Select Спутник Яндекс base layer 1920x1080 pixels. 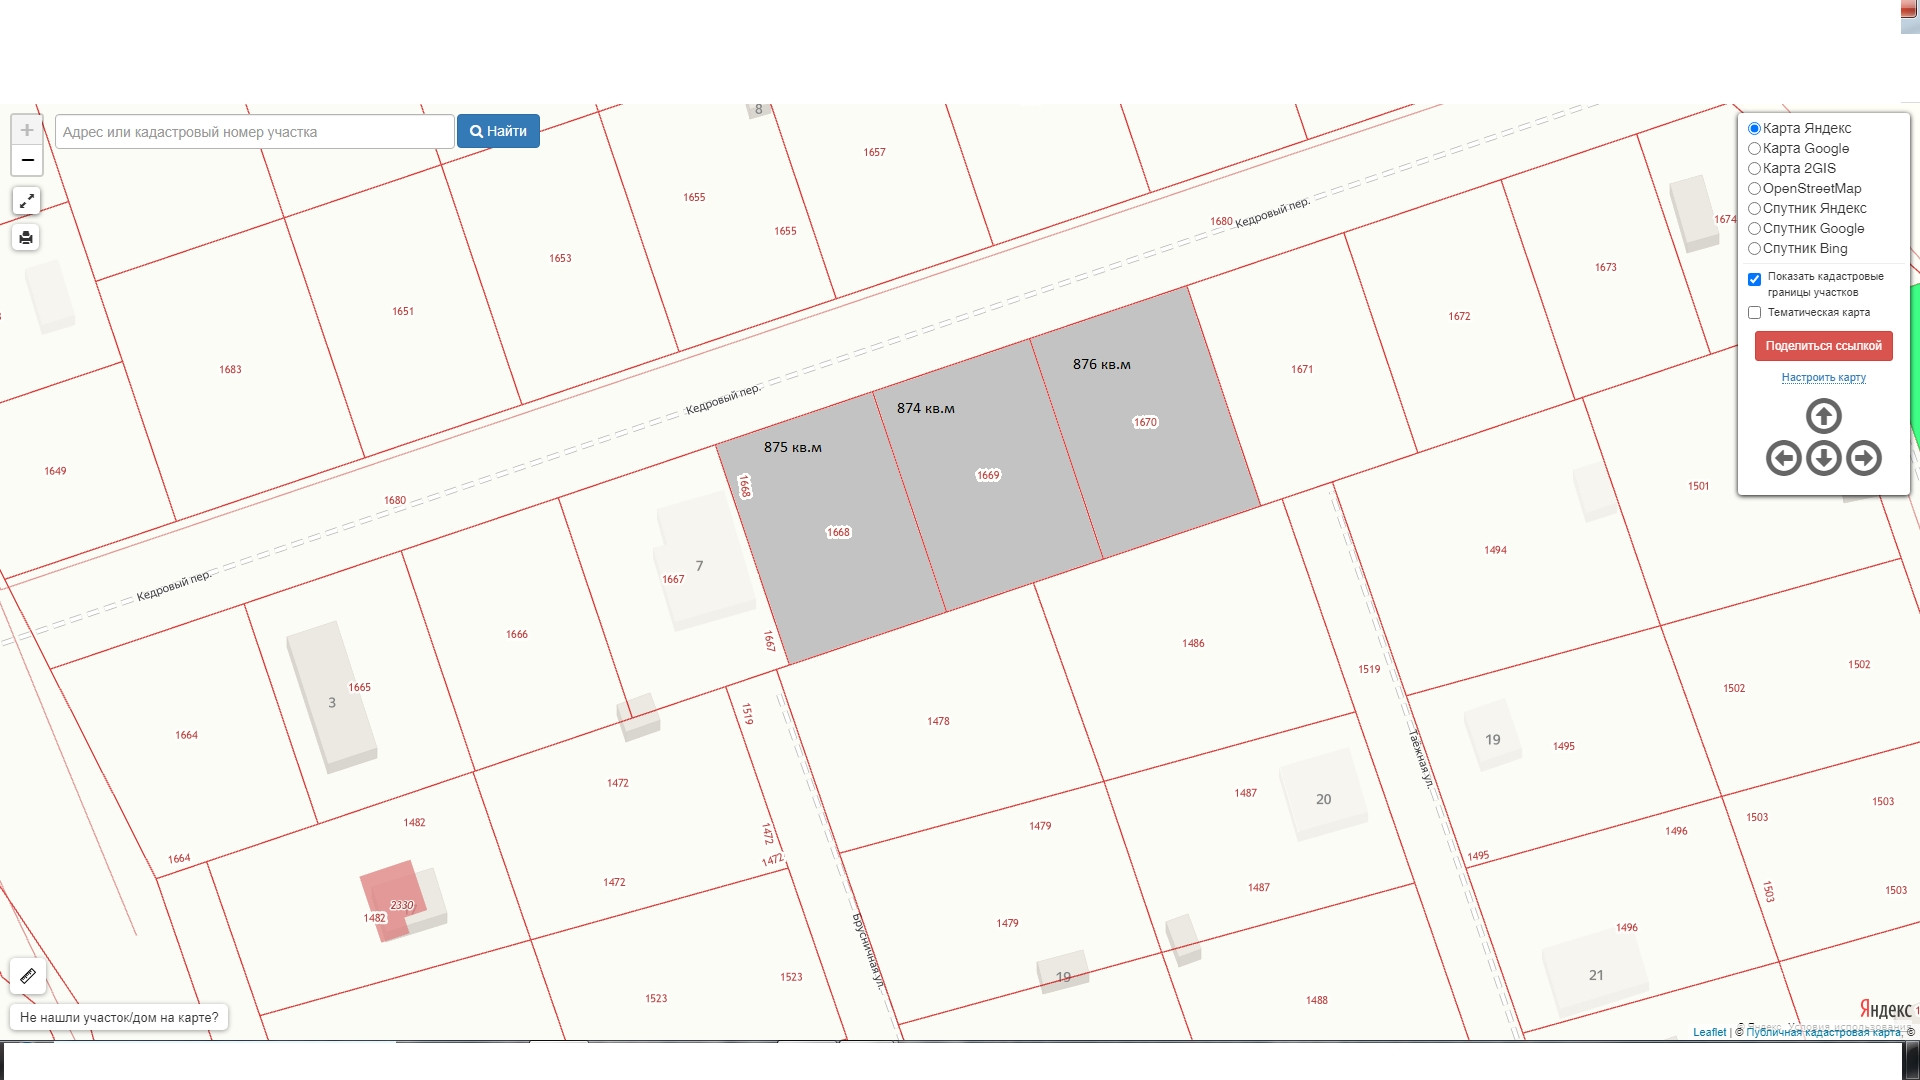point(1754,209)
